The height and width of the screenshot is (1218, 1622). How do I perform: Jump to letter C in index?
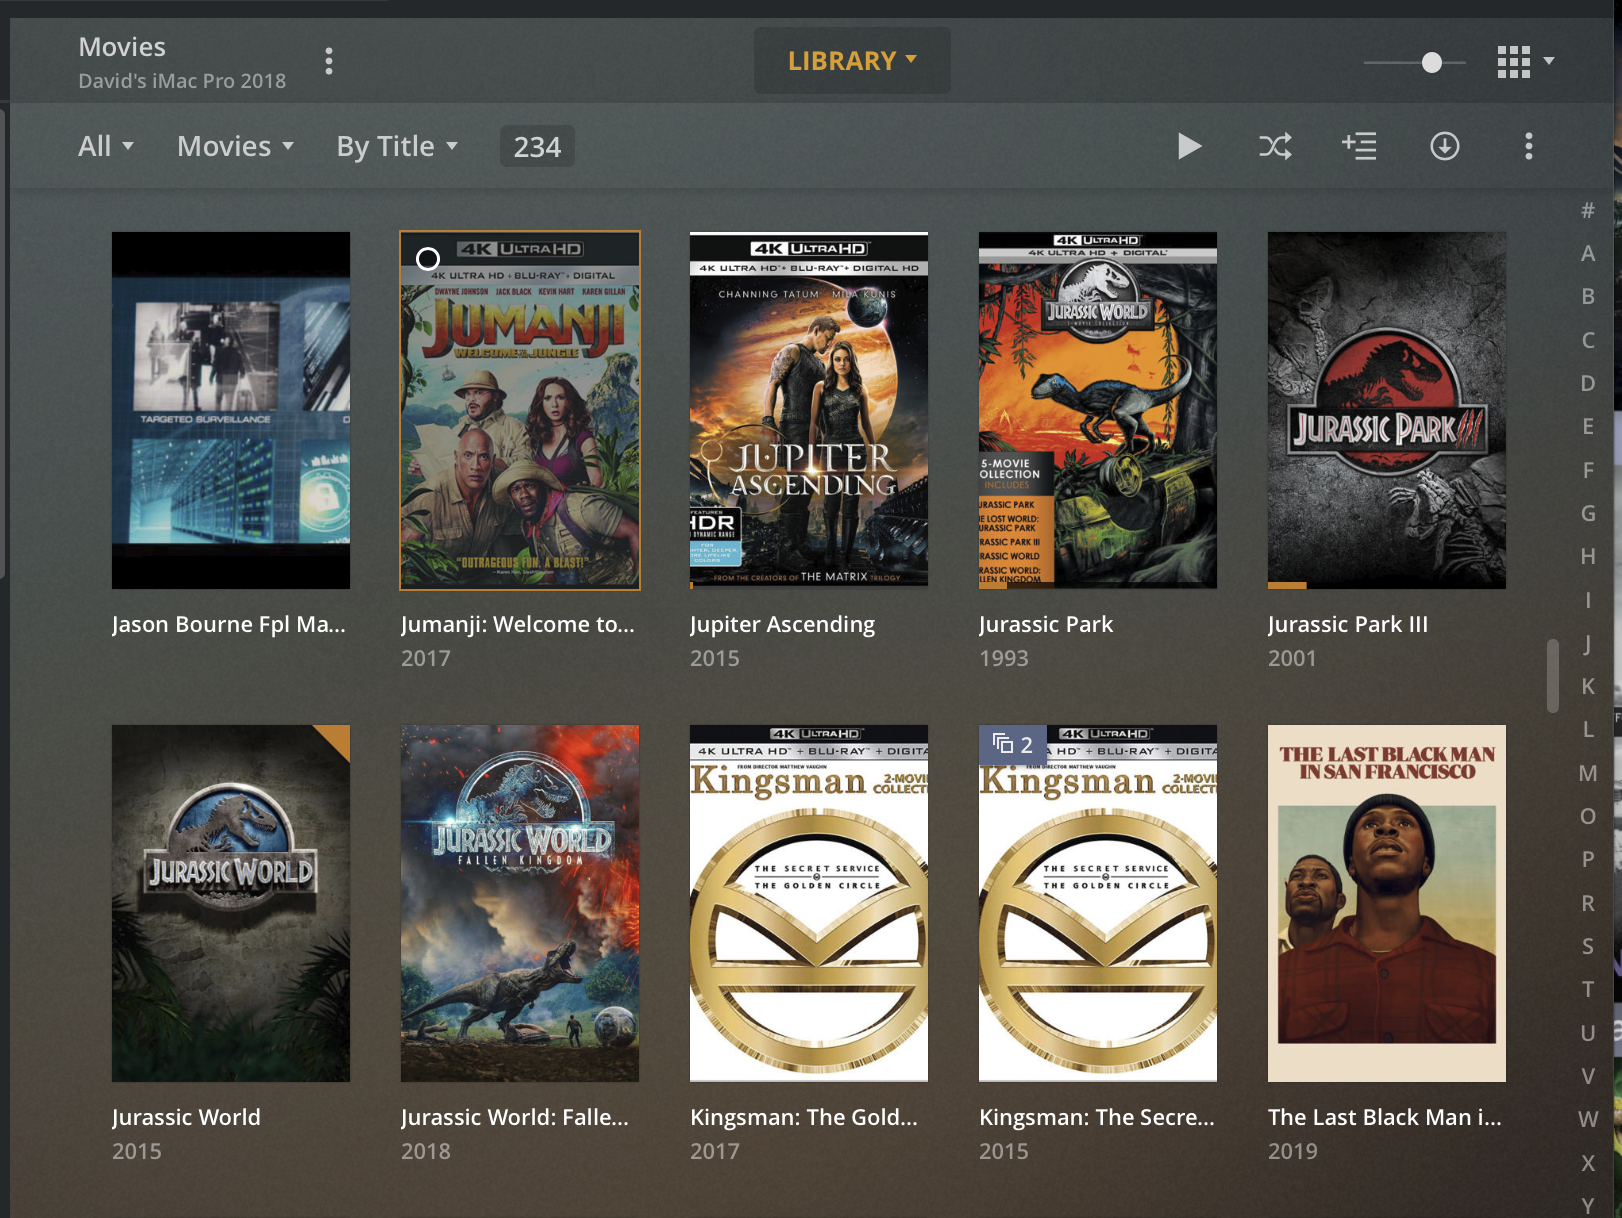1588,340
